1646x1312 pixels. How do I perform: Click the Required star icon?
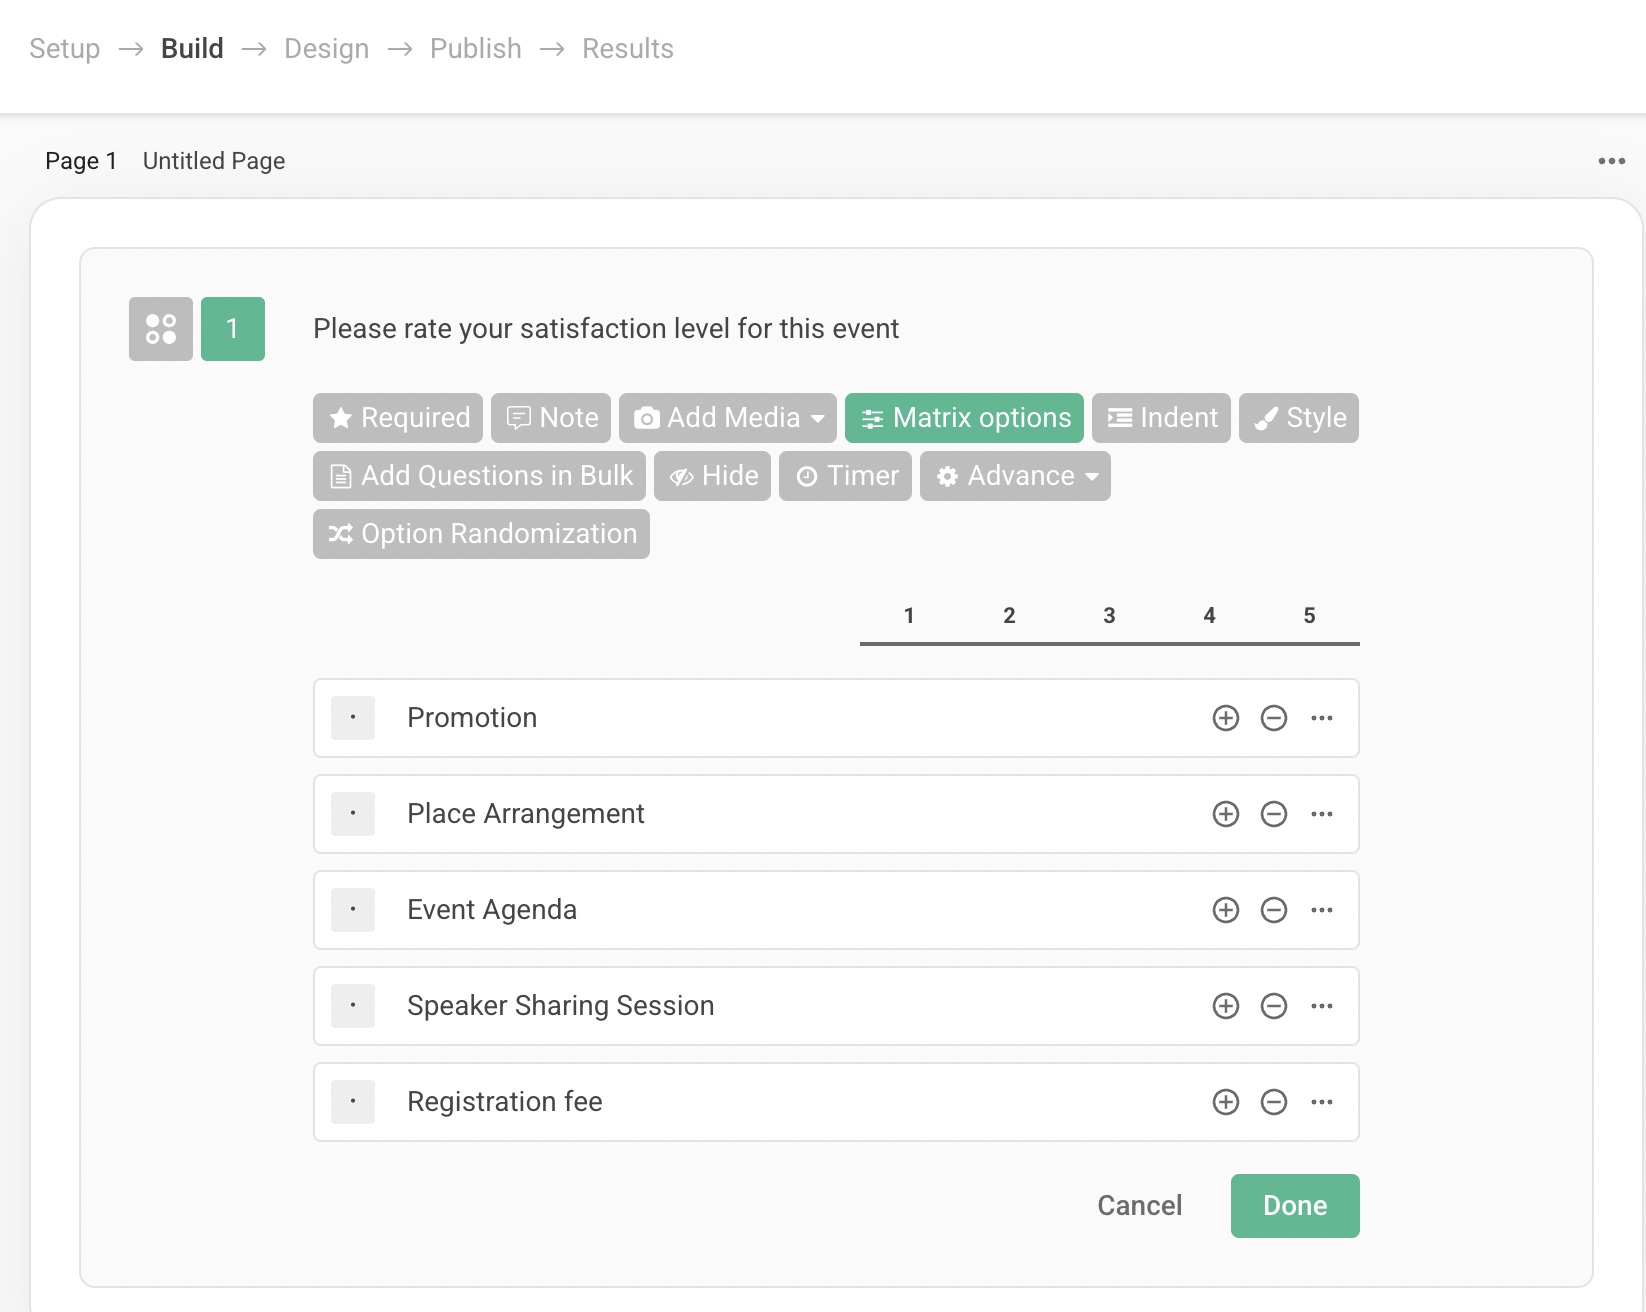[x=340, y=418]
